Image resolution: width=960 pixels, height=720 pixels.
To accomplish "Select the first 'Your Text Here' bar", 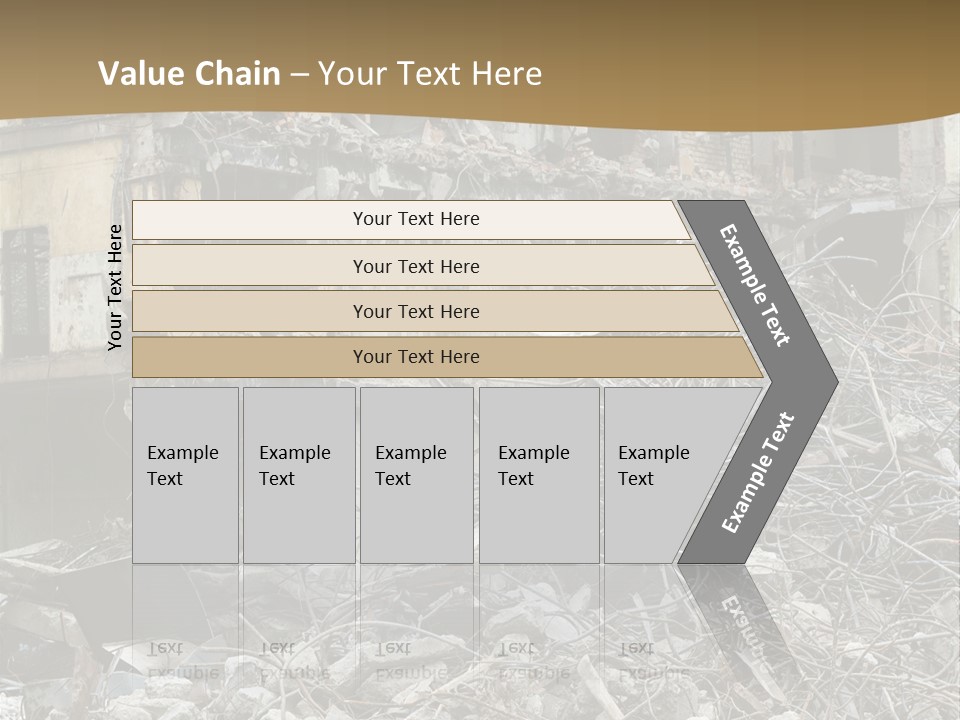I will 416,219.
